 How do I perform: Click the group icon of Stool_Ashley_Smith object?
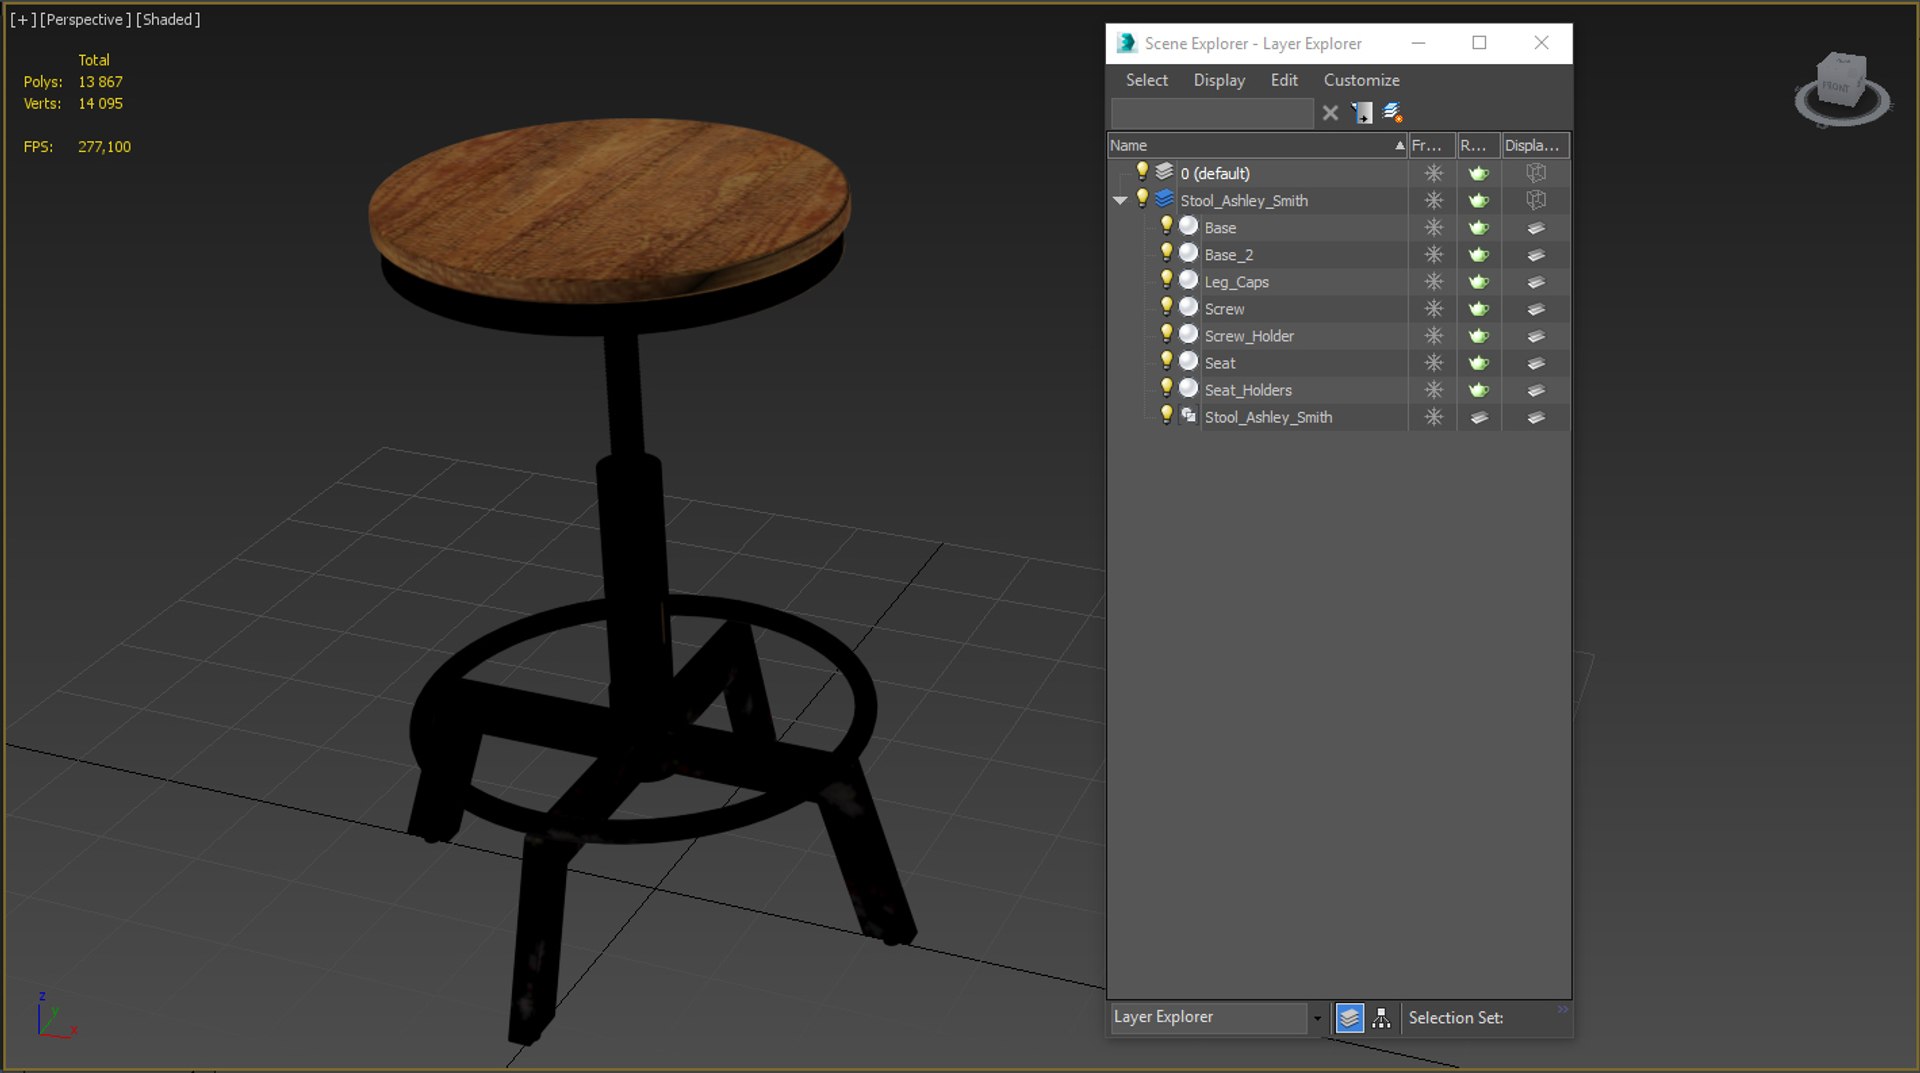pos(1188,415)
